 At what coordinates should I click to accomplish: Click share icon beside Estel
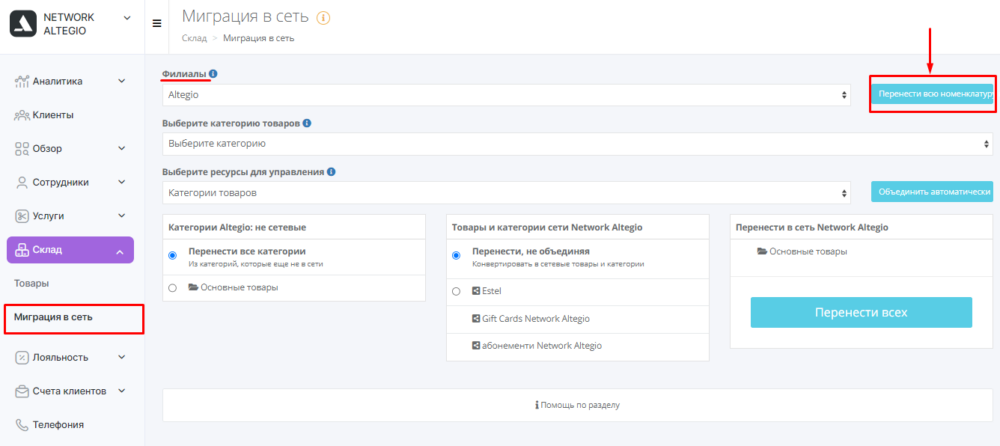click(475, 291)
